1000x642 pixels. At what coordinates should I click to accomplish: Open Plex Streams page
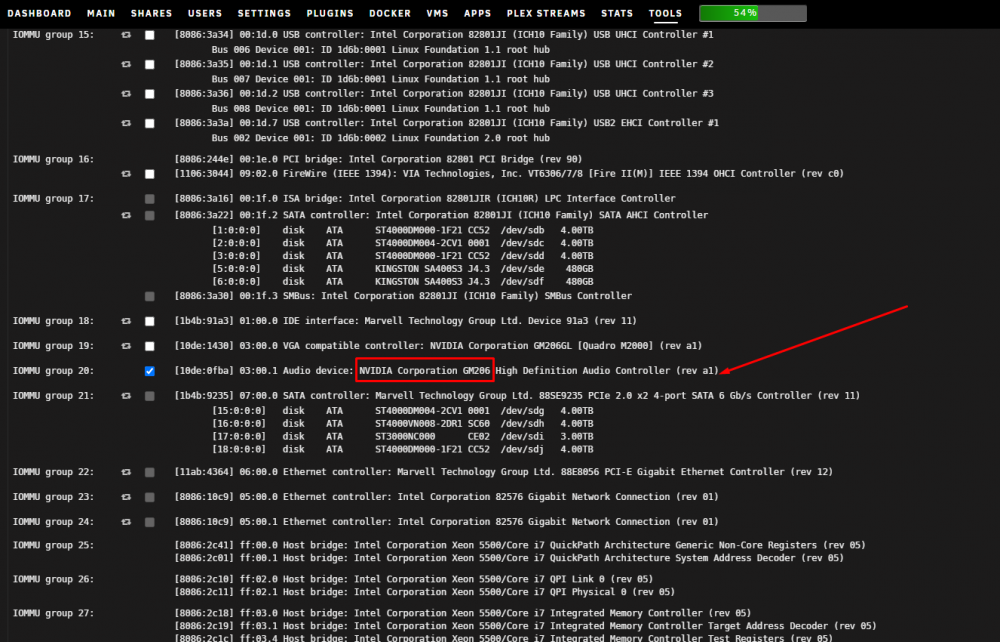[546, 13]
